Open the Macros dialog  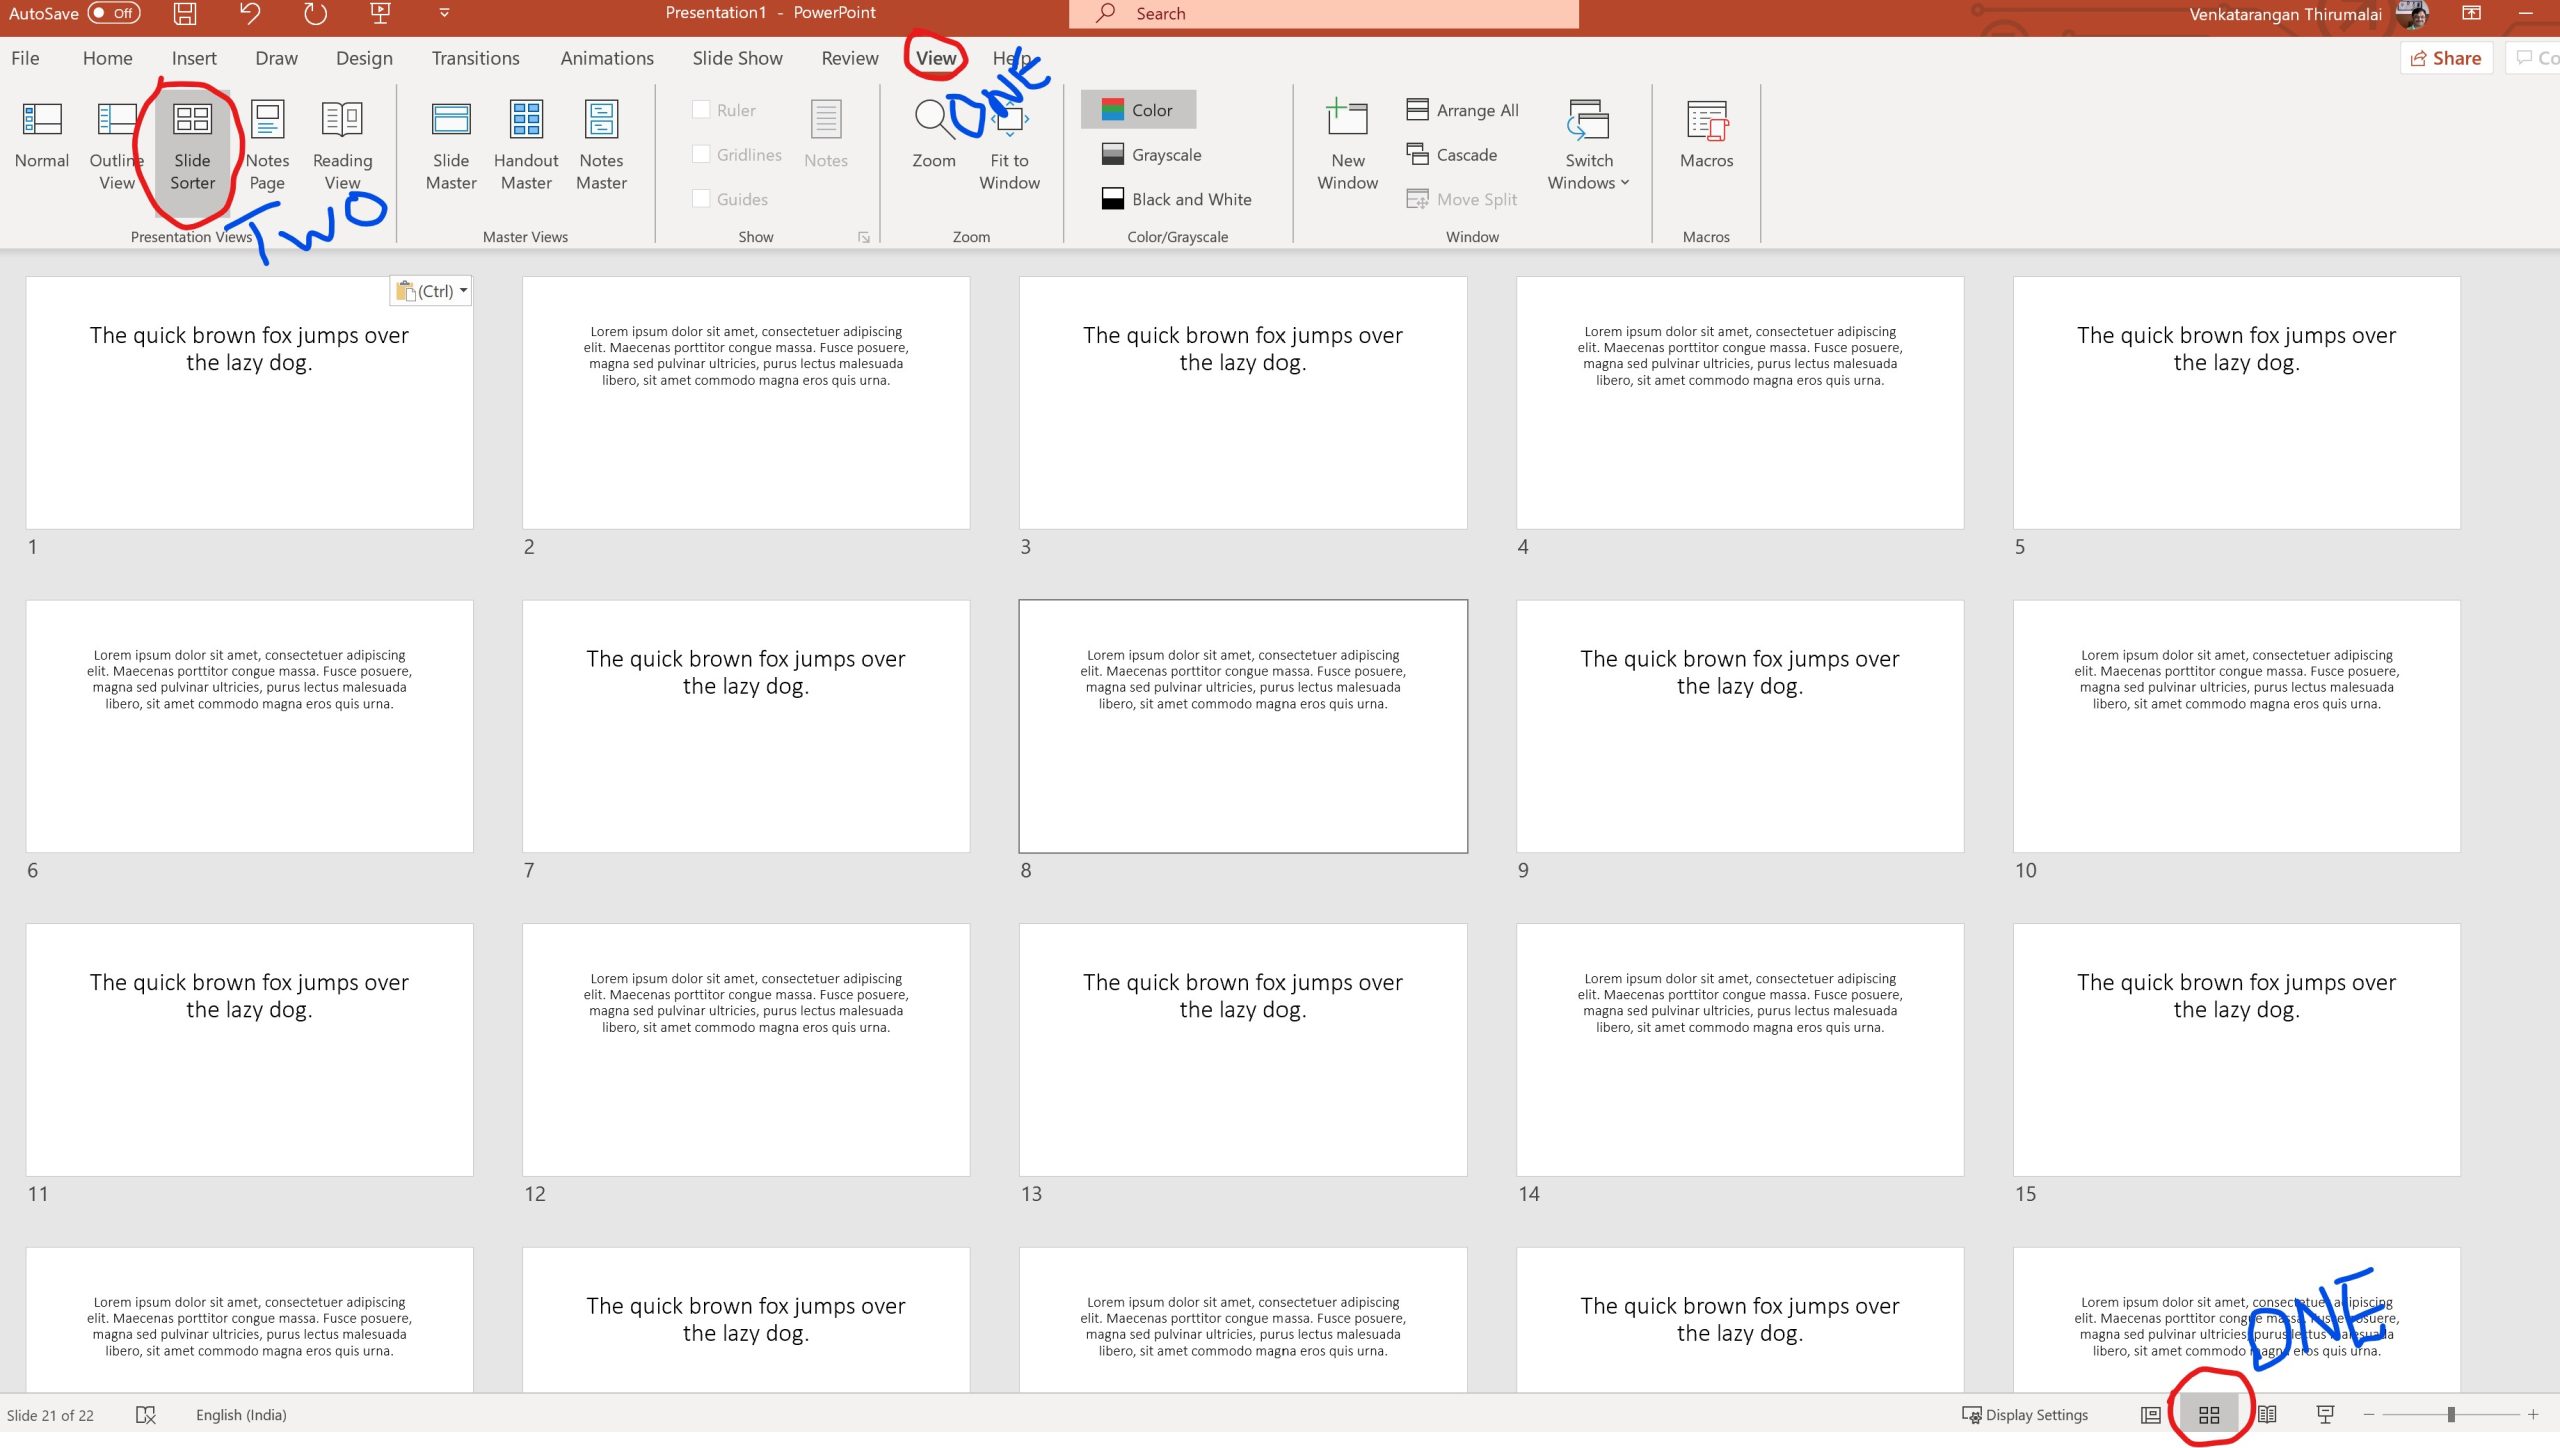[1705, 143]
